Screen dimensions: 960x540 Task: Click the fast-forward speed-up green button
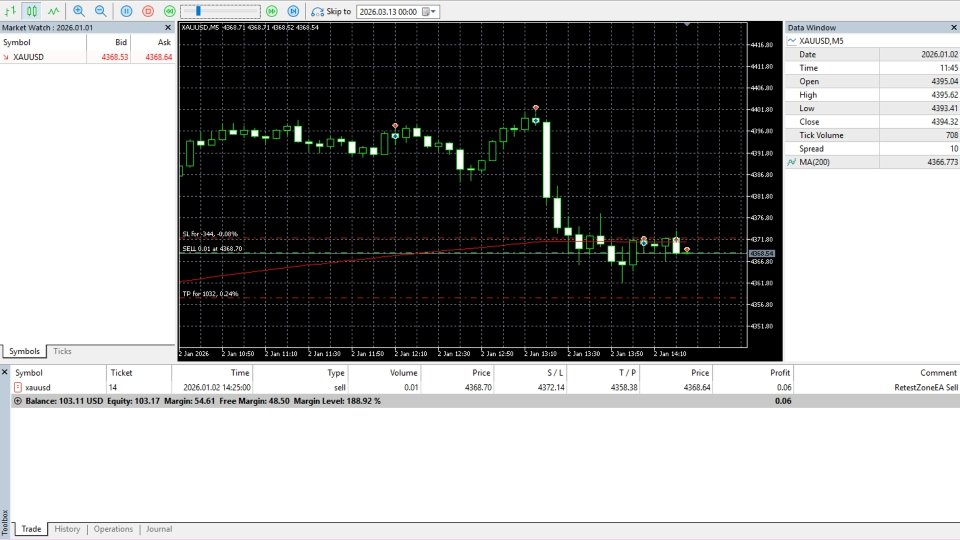272,11
